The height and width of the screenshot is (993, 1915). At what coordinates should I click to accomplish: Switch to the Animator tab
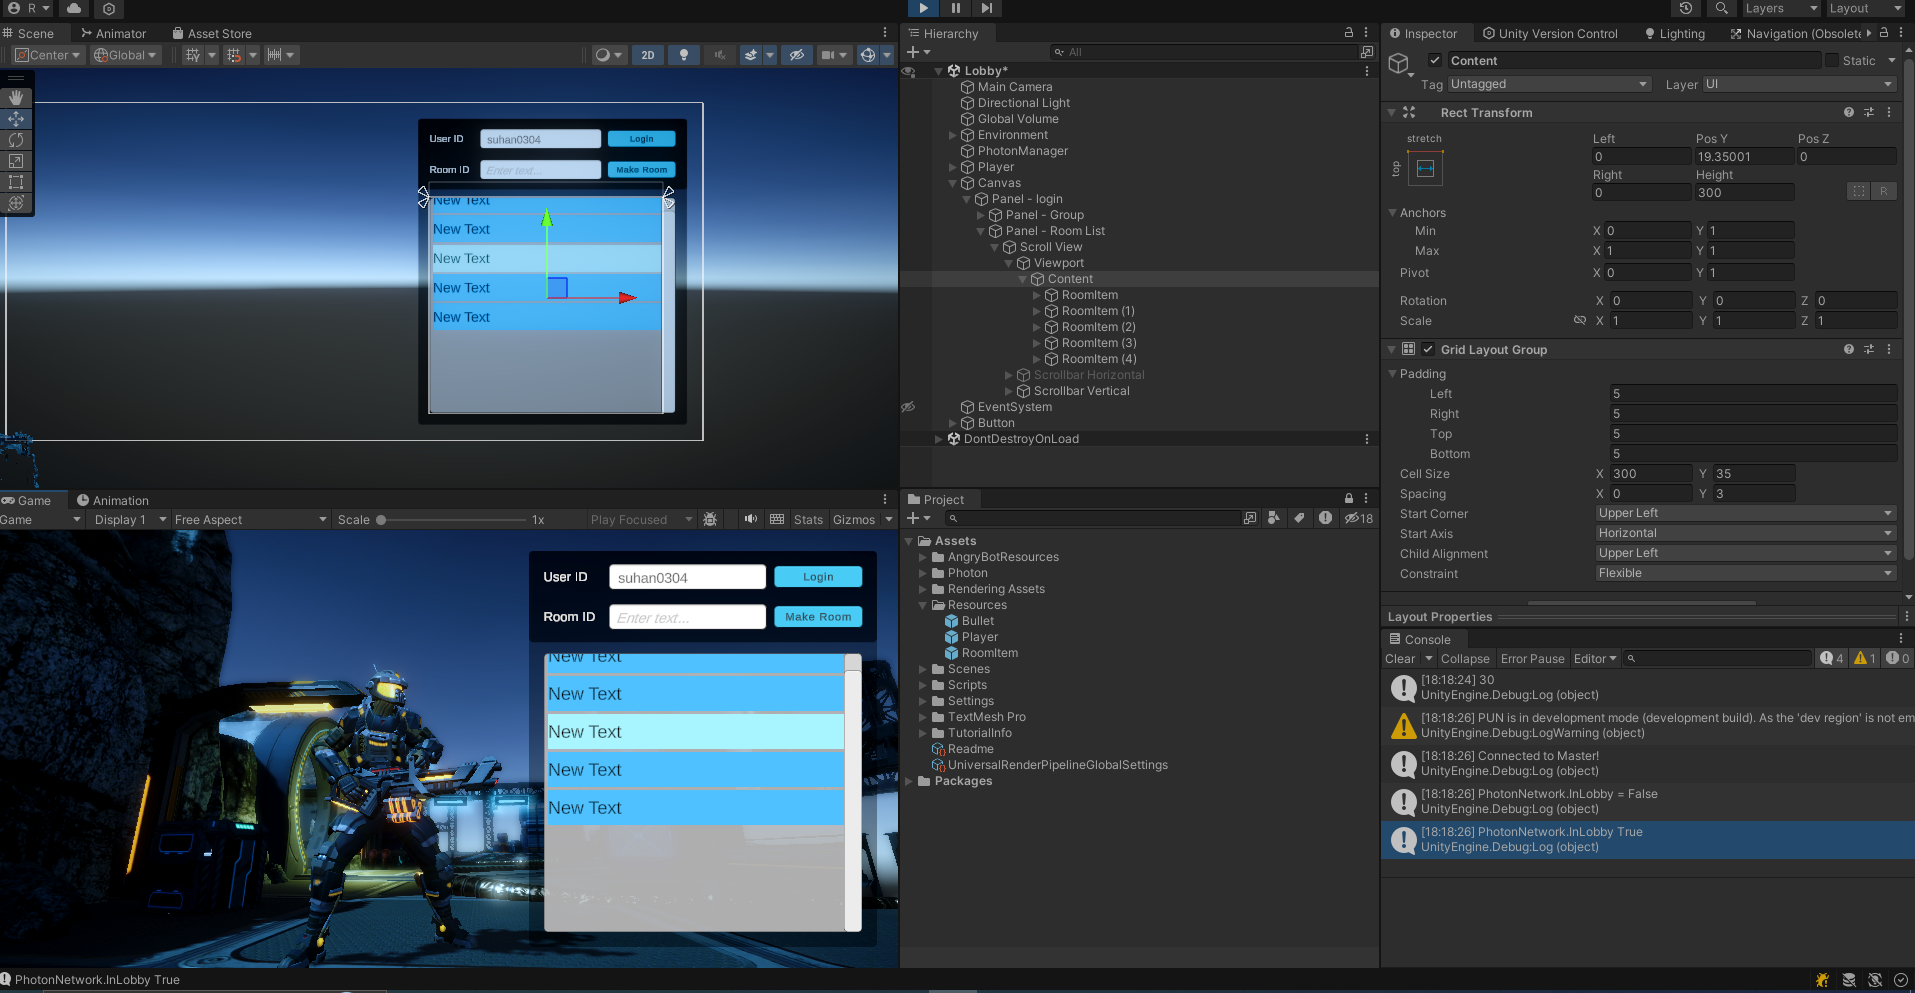[x=113, y=34]
